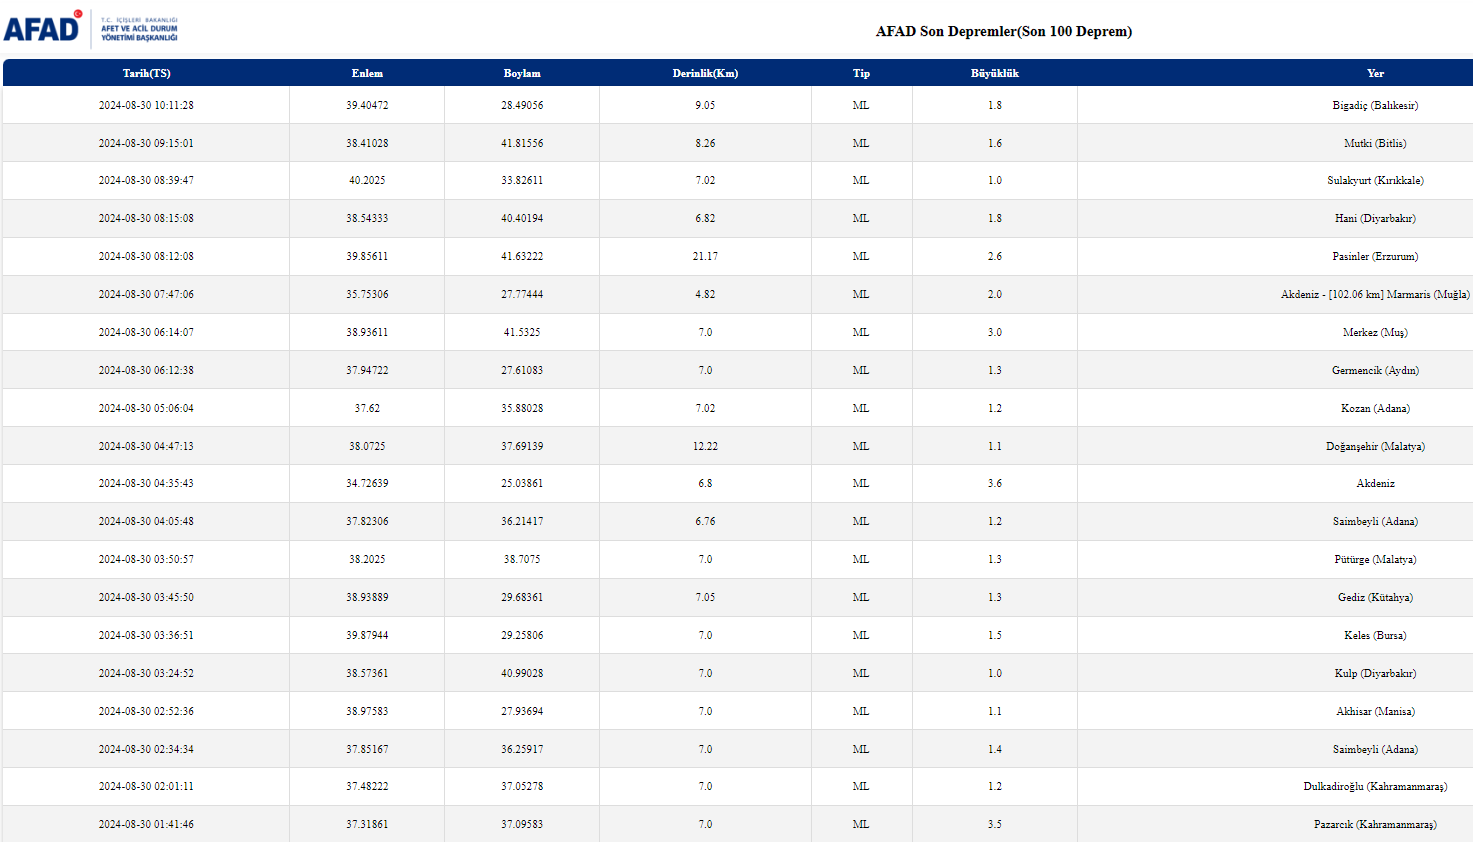Click the Tarih(TS) column header
The image size is (1473, 842).
click(146, 73)
